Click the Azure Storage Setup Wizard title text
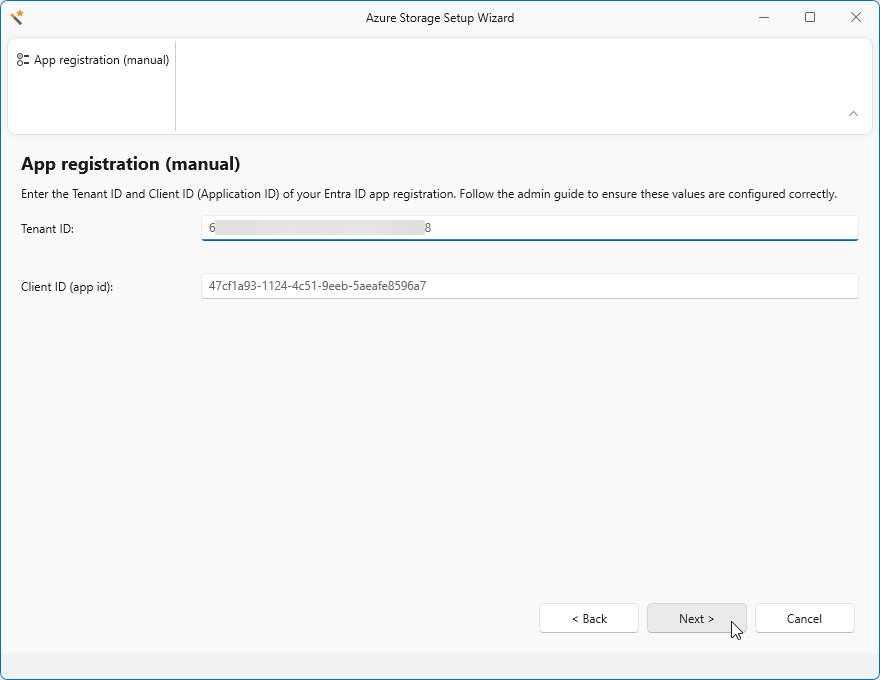This screenshot has width=880, height=680. [x=440, y=18]
